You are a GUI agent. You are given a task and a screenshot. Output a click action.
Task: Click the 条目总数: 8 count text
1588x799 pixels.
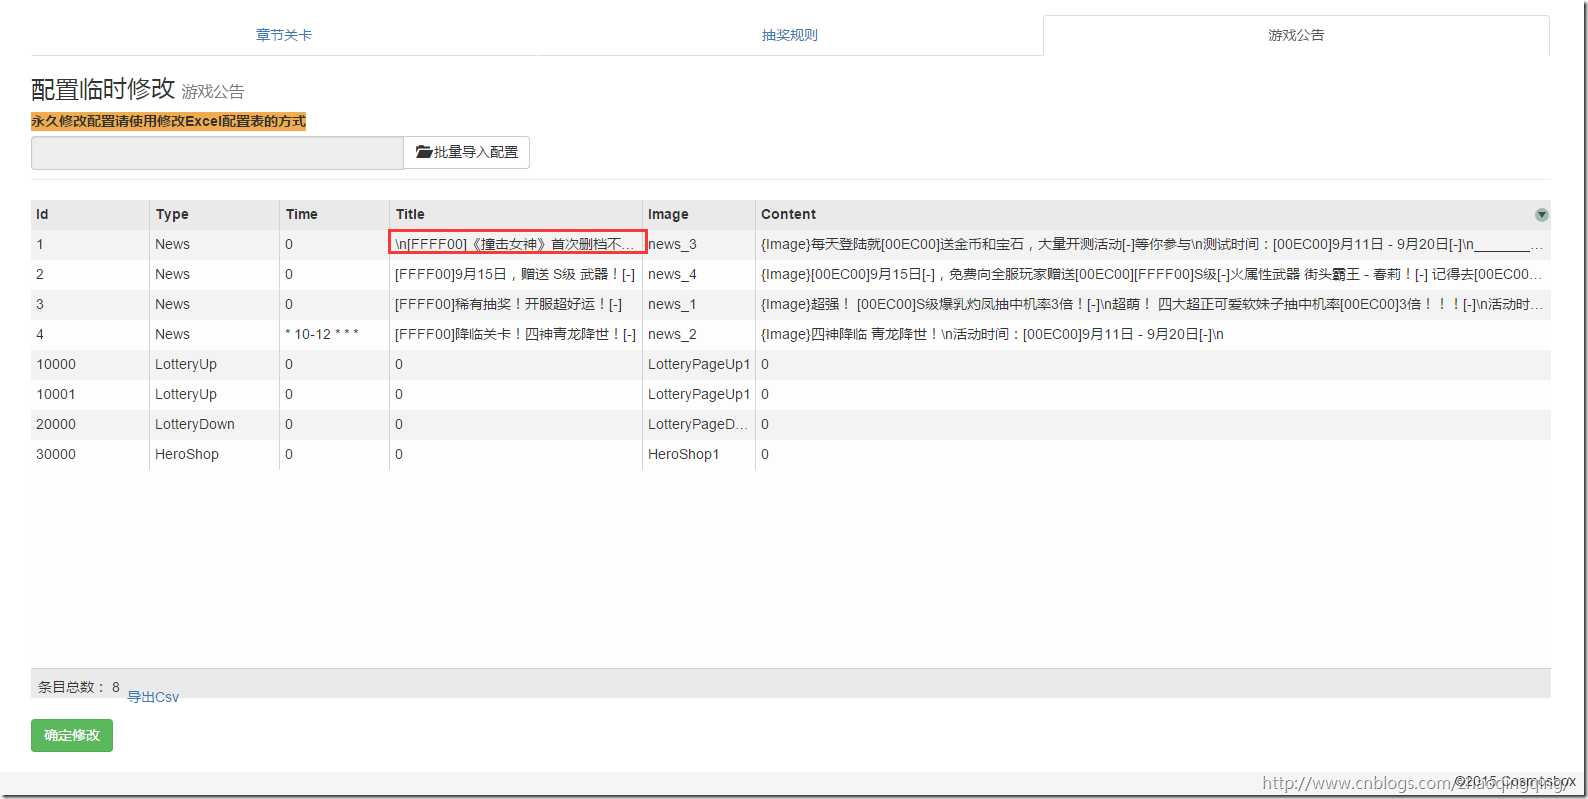(x=79, y=687)
